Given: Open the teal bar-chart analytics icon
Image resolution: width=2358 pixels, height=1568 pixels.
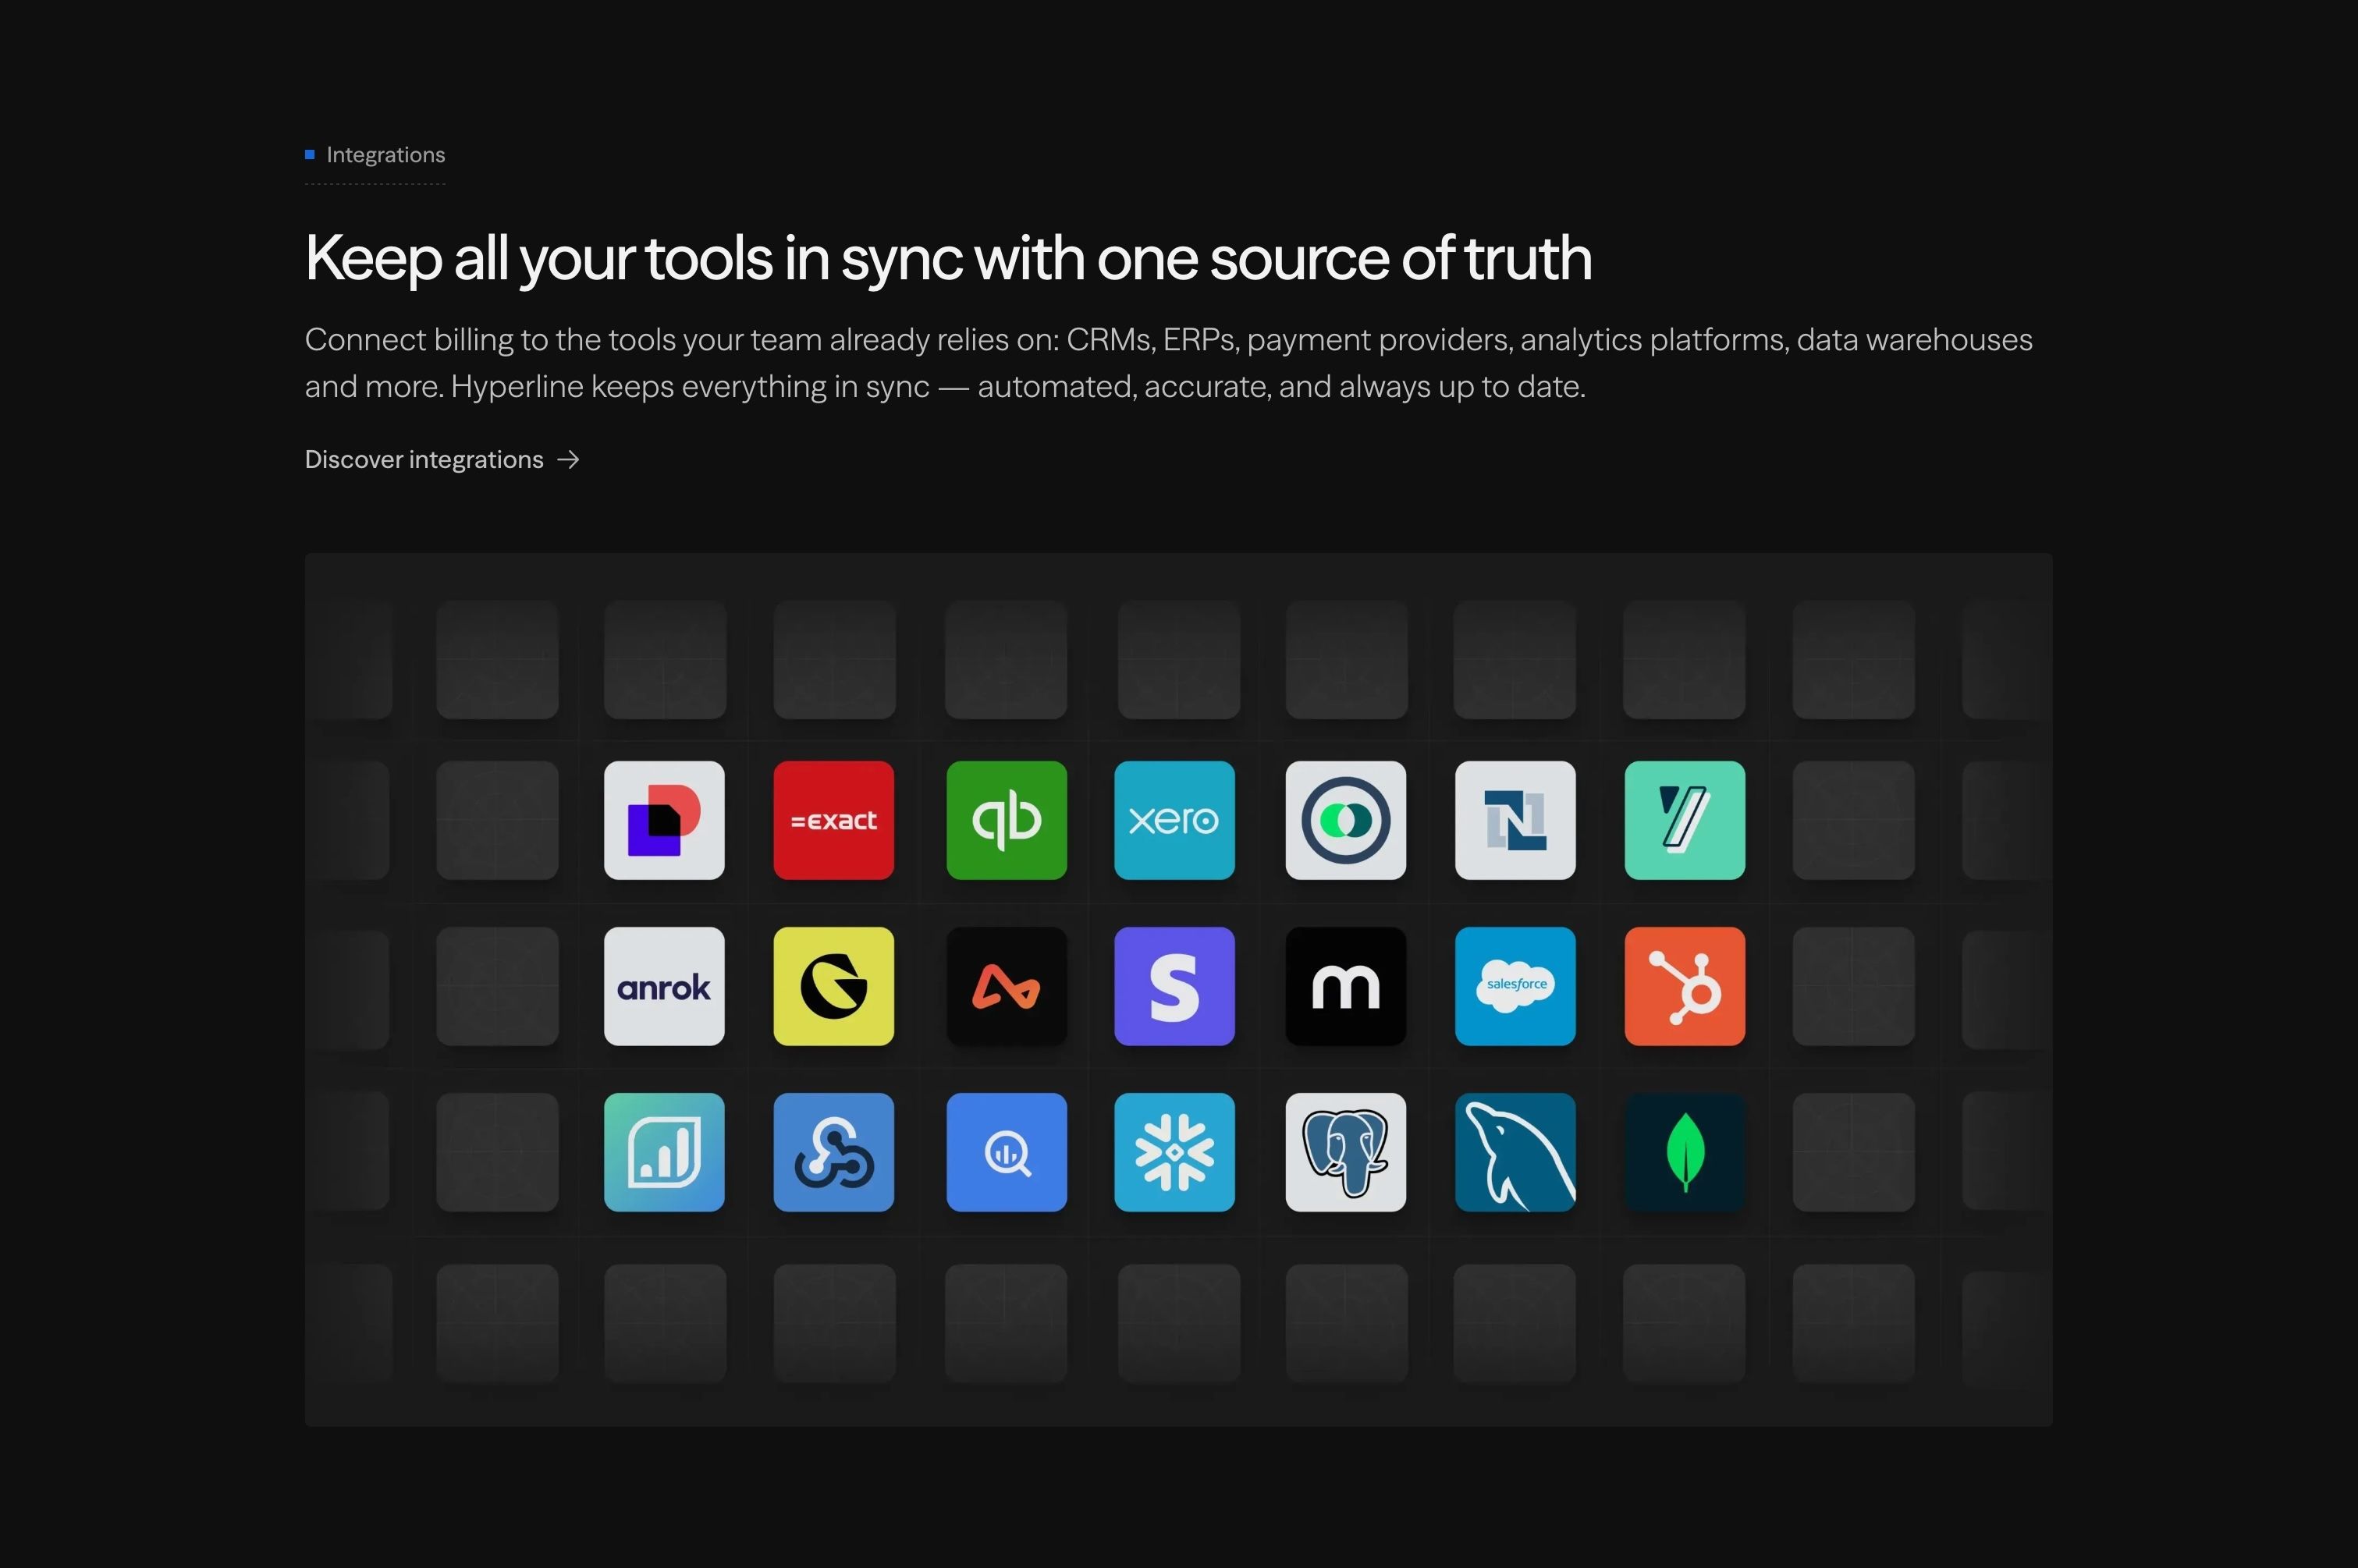Looking at the screenshot, I should pos(664,1152).
